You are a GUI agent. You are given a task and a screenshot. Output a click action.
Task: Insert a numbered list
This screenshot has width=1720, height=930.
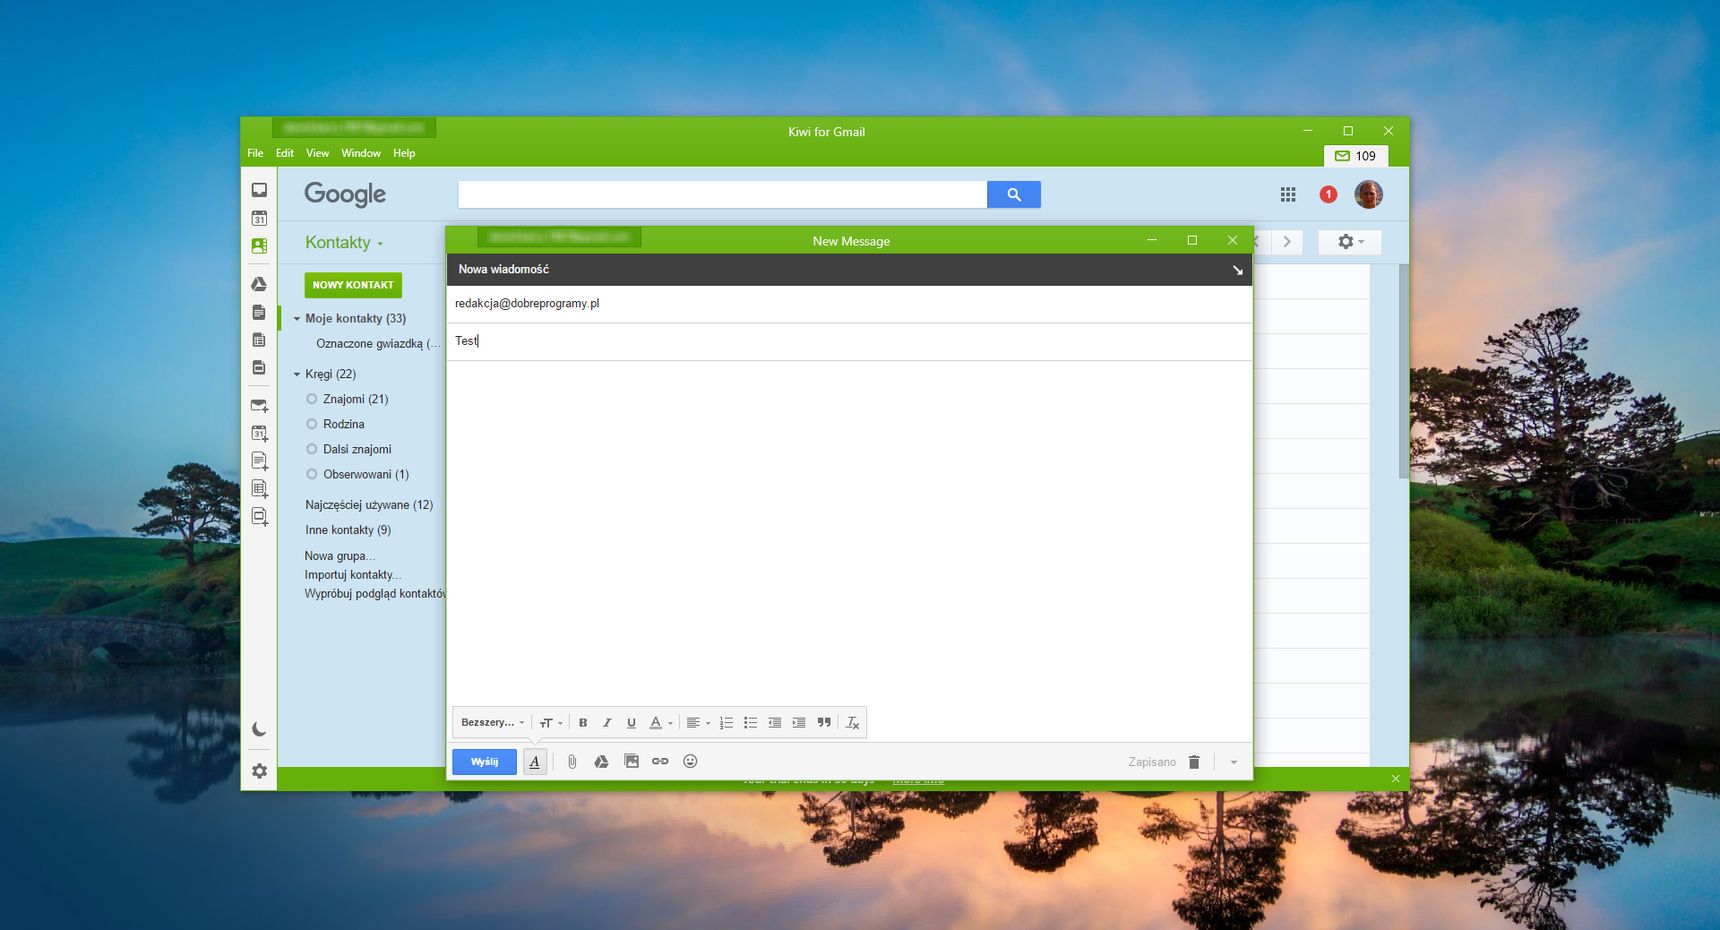tap(726, 723)
